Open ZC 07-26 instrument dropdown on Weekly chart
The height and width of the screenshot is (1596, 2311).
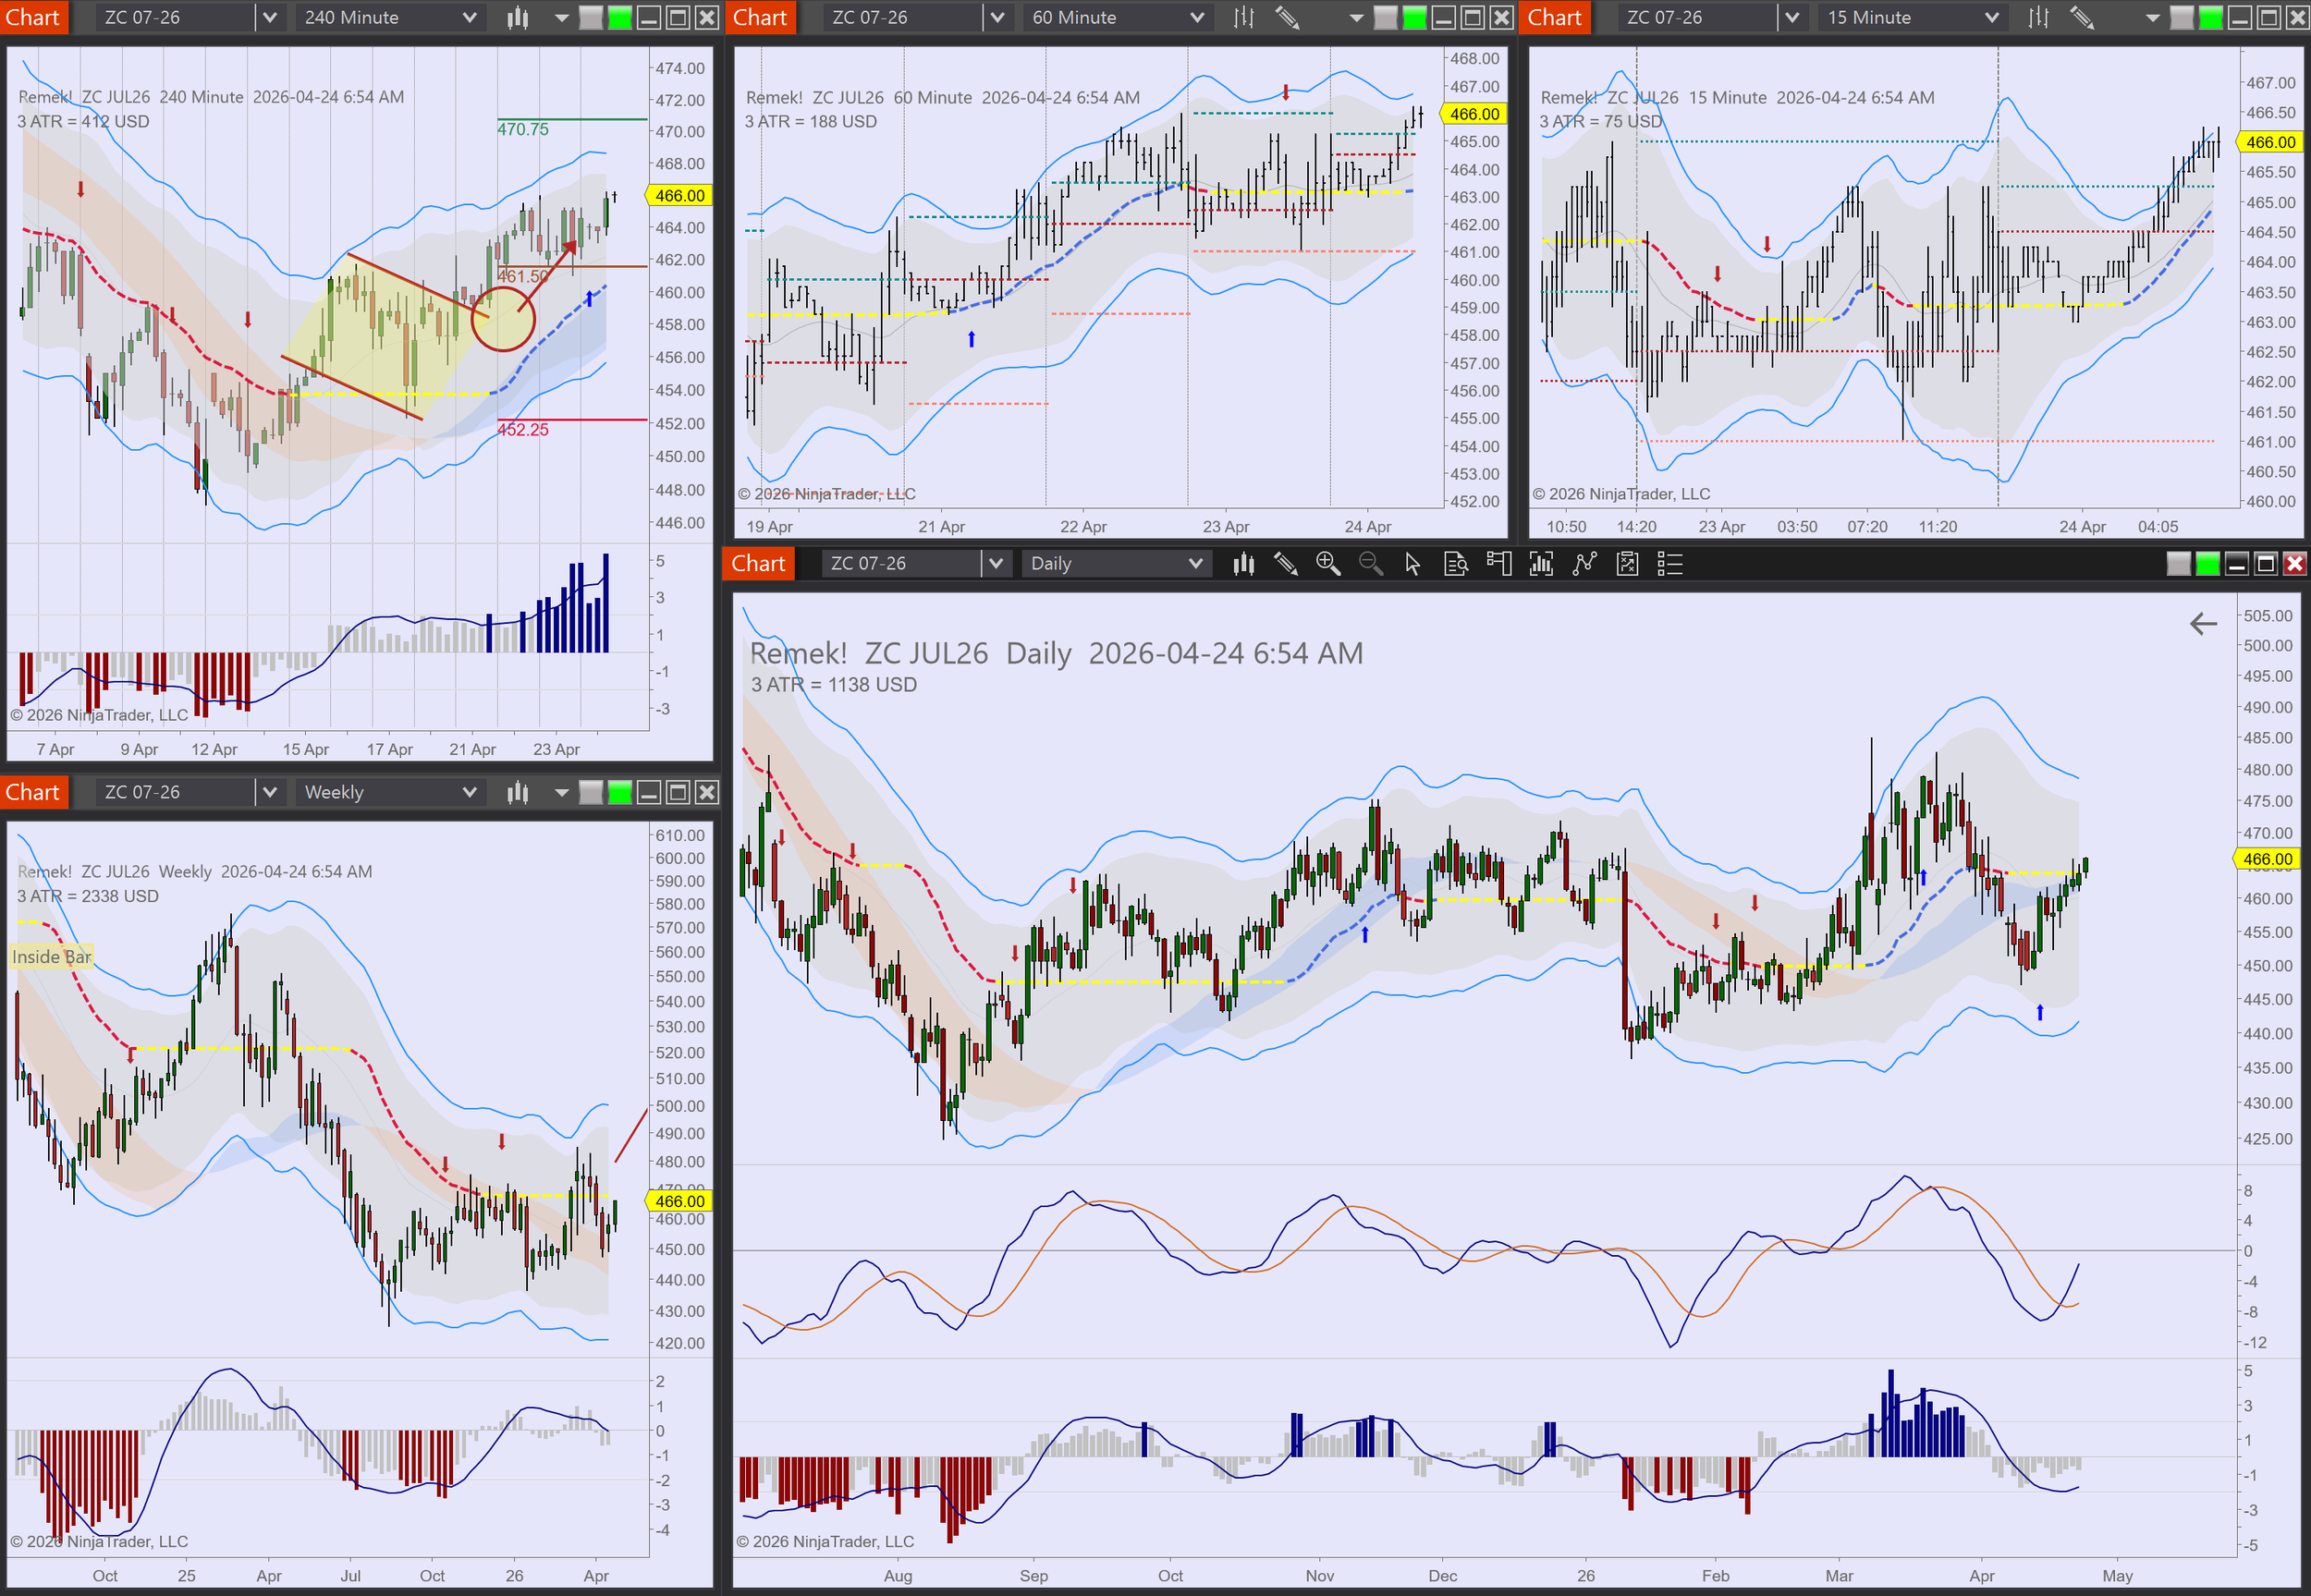[x=269, y=792]
